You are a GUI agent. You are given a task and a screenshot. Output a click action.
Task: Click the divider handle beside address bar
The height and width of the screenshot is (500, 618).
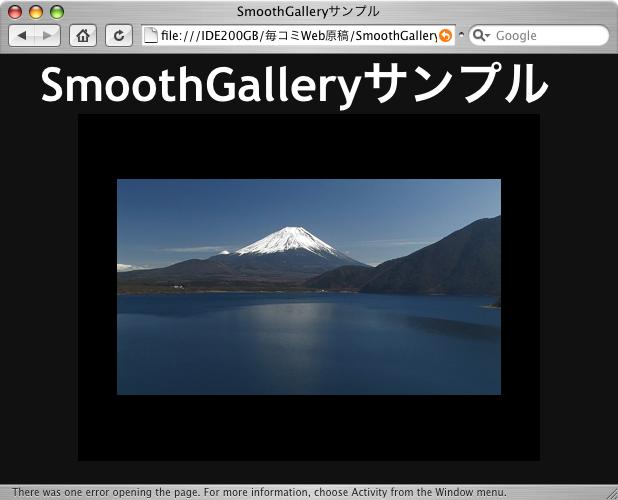(462, 35)
